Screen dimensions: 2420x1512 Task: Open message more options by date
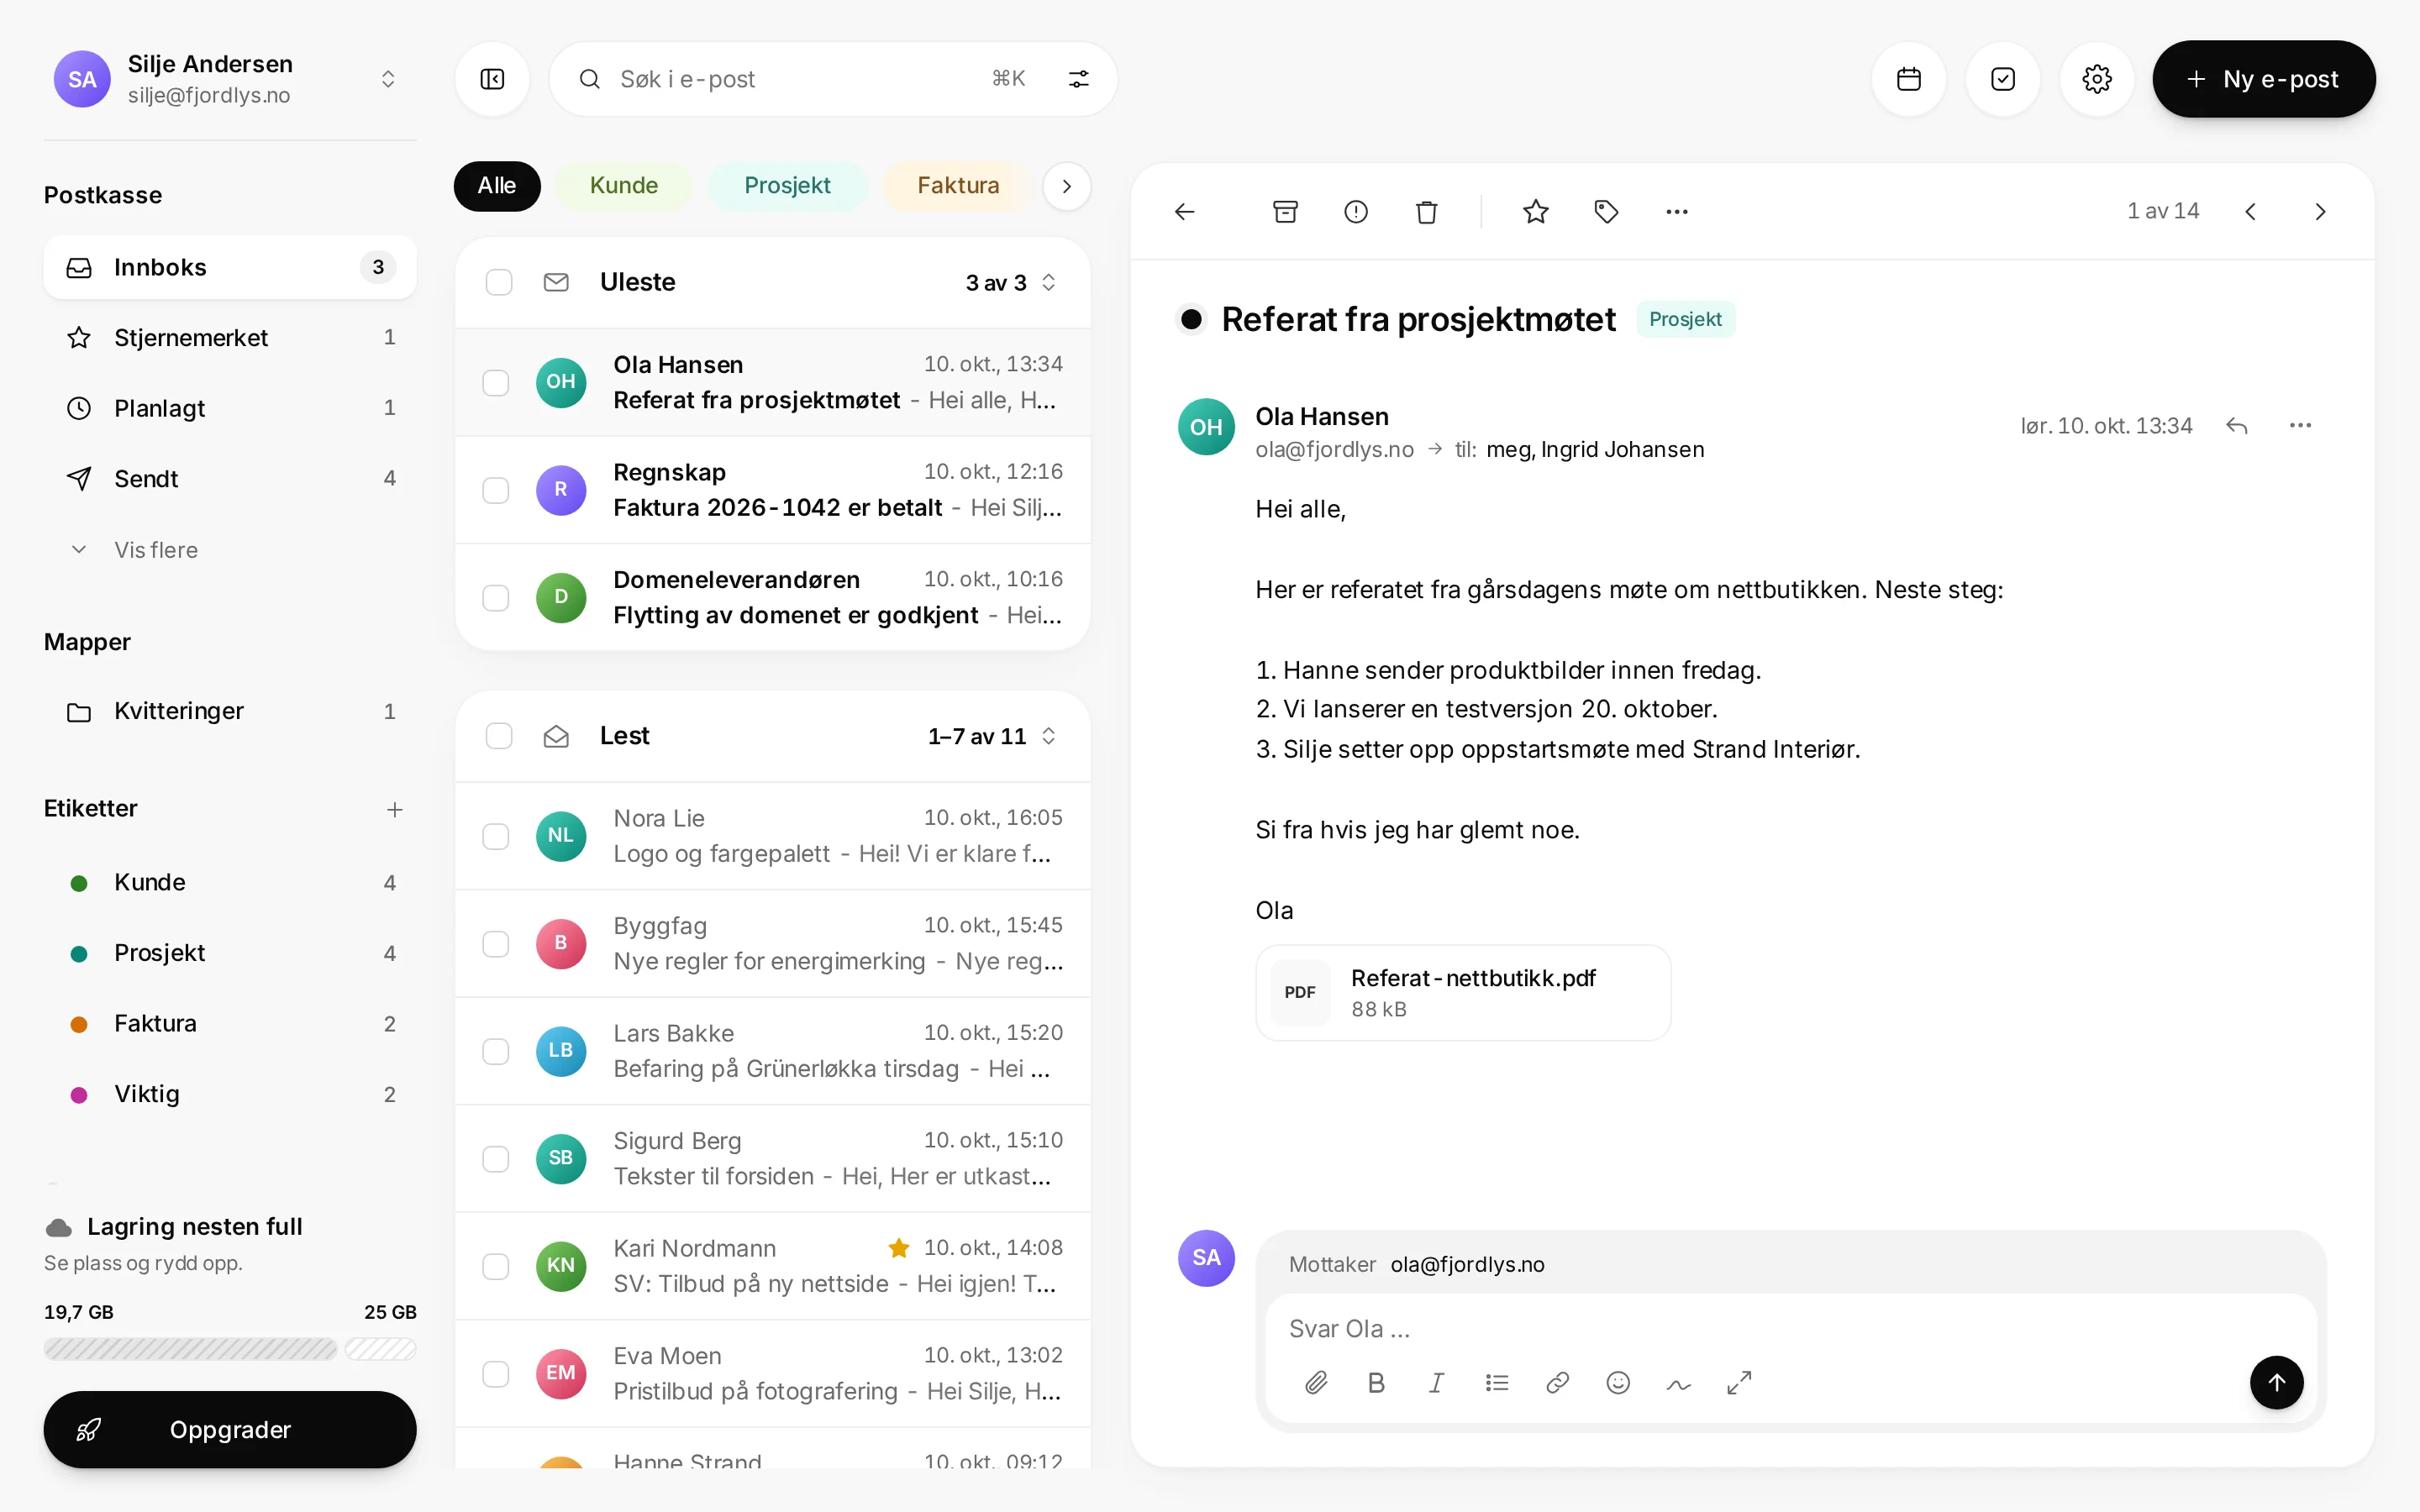point(2300,426)
